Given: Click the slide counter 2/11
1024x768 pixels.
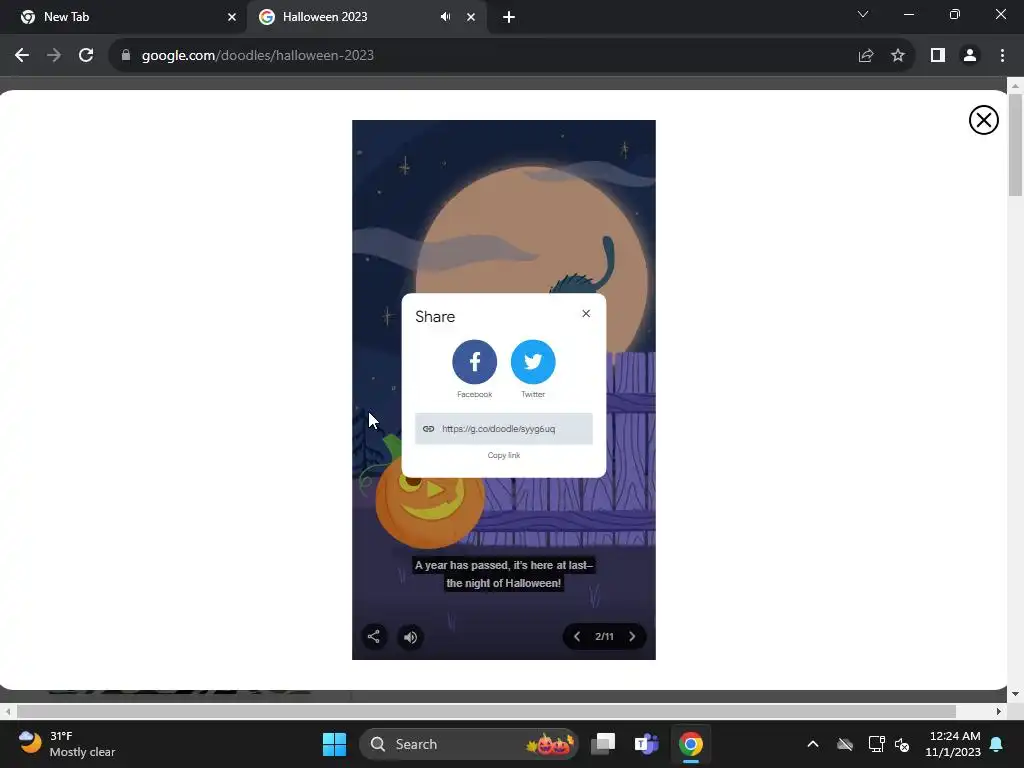Looking at the screenshot, I should click(604, 637).
